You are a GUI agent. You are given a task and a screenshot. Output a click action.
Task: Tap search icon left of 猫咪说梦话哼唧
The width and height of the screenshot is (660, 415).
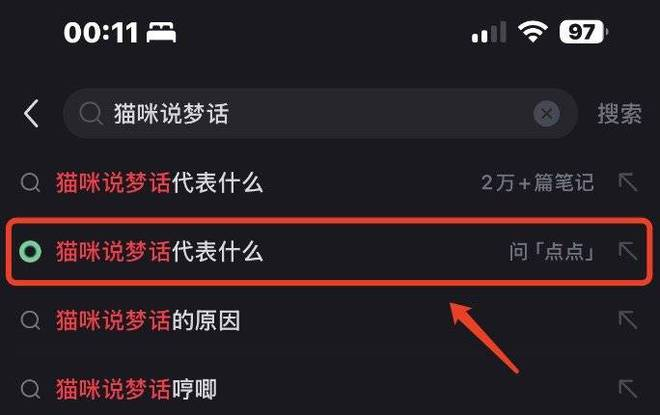30,389
